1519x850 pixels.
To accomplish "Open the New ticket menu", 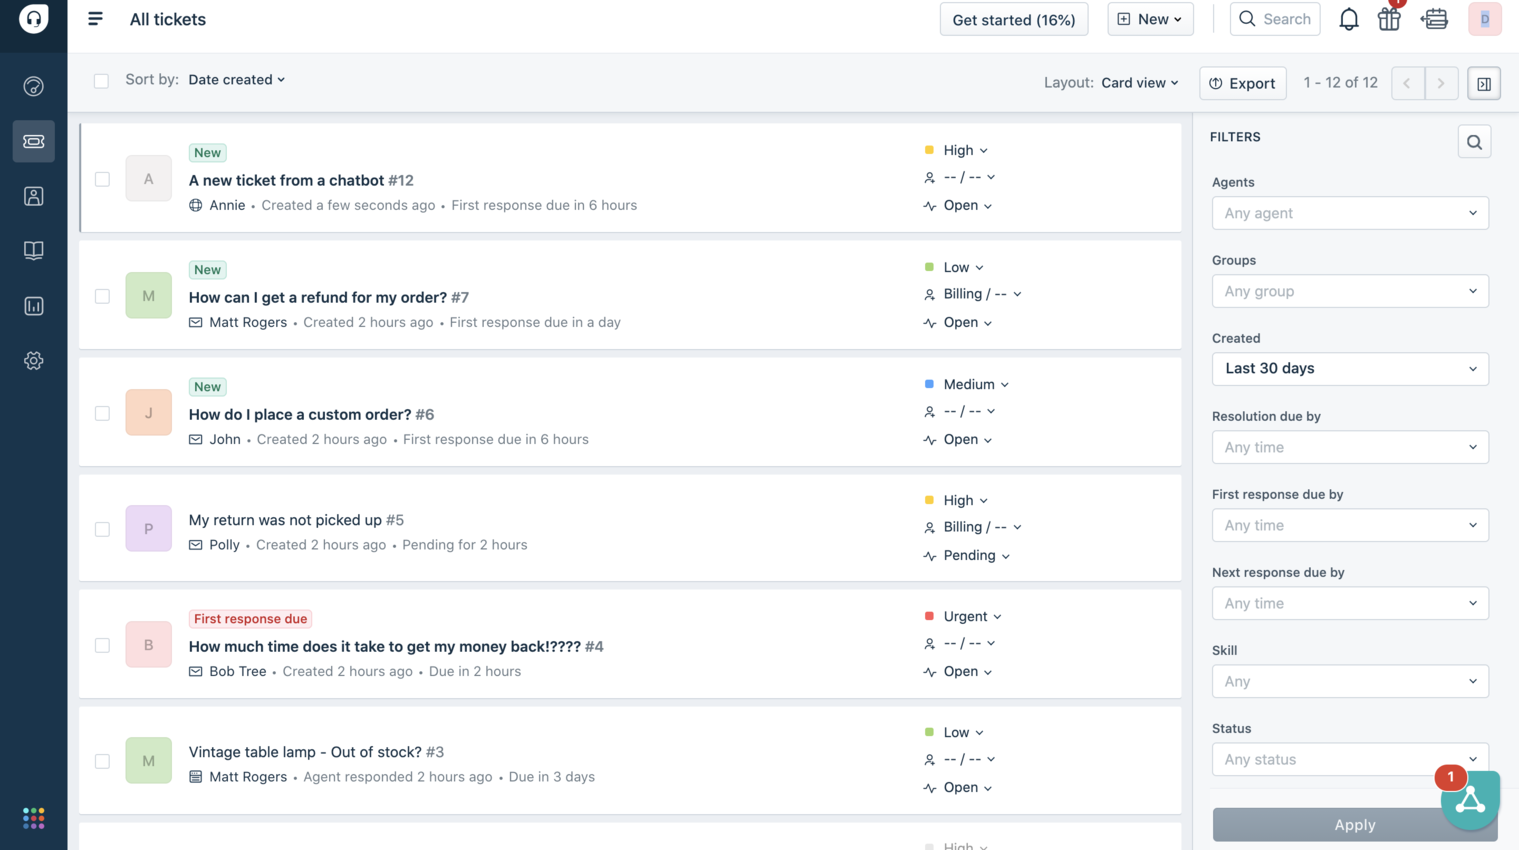I will [1149, 19].
